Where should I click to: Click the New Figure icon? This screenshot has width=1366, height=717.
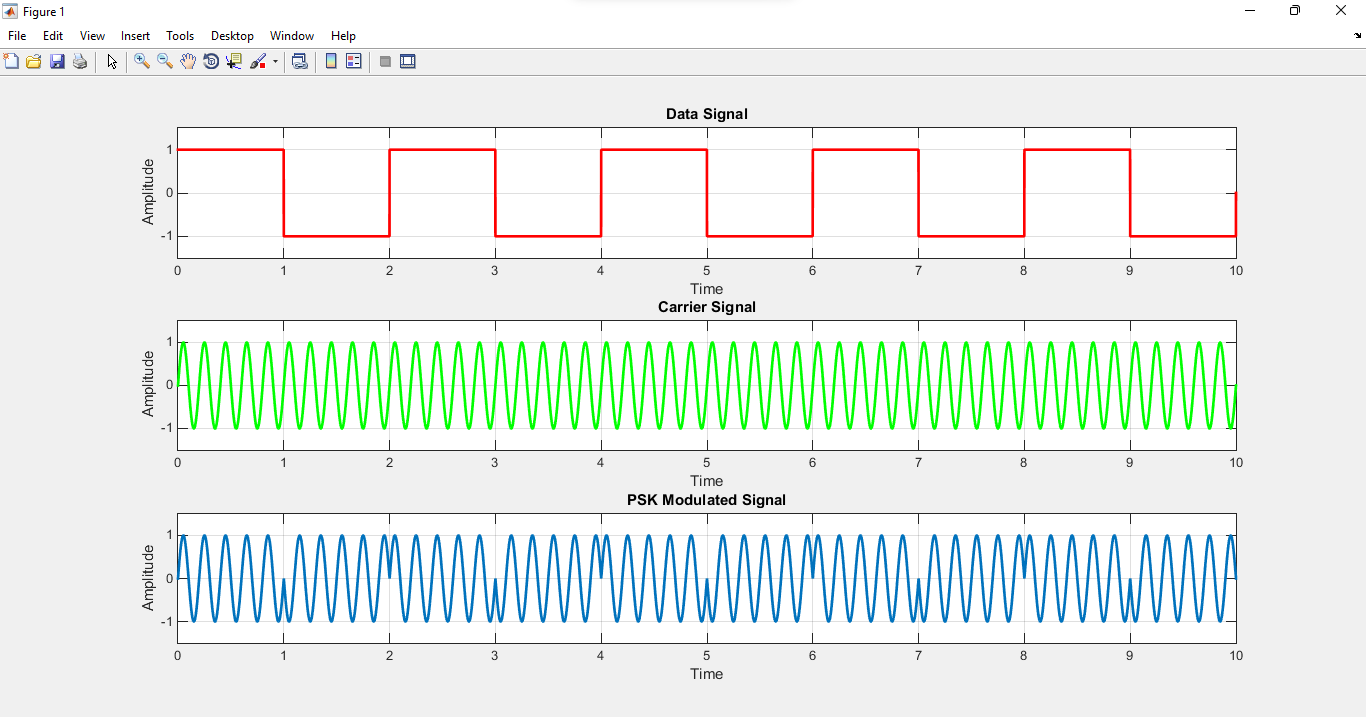click(x=12, y=62)
